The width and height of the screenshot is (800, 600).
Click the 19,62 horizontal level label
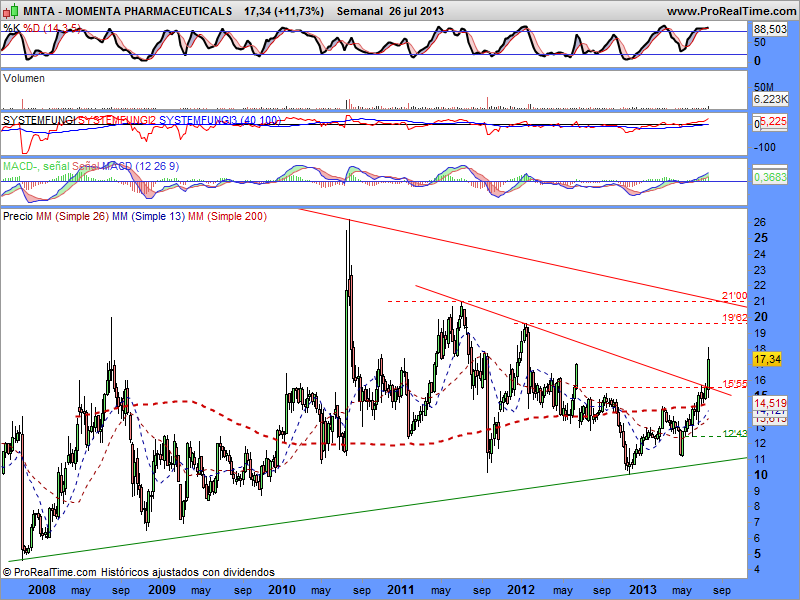coord(734,318)
